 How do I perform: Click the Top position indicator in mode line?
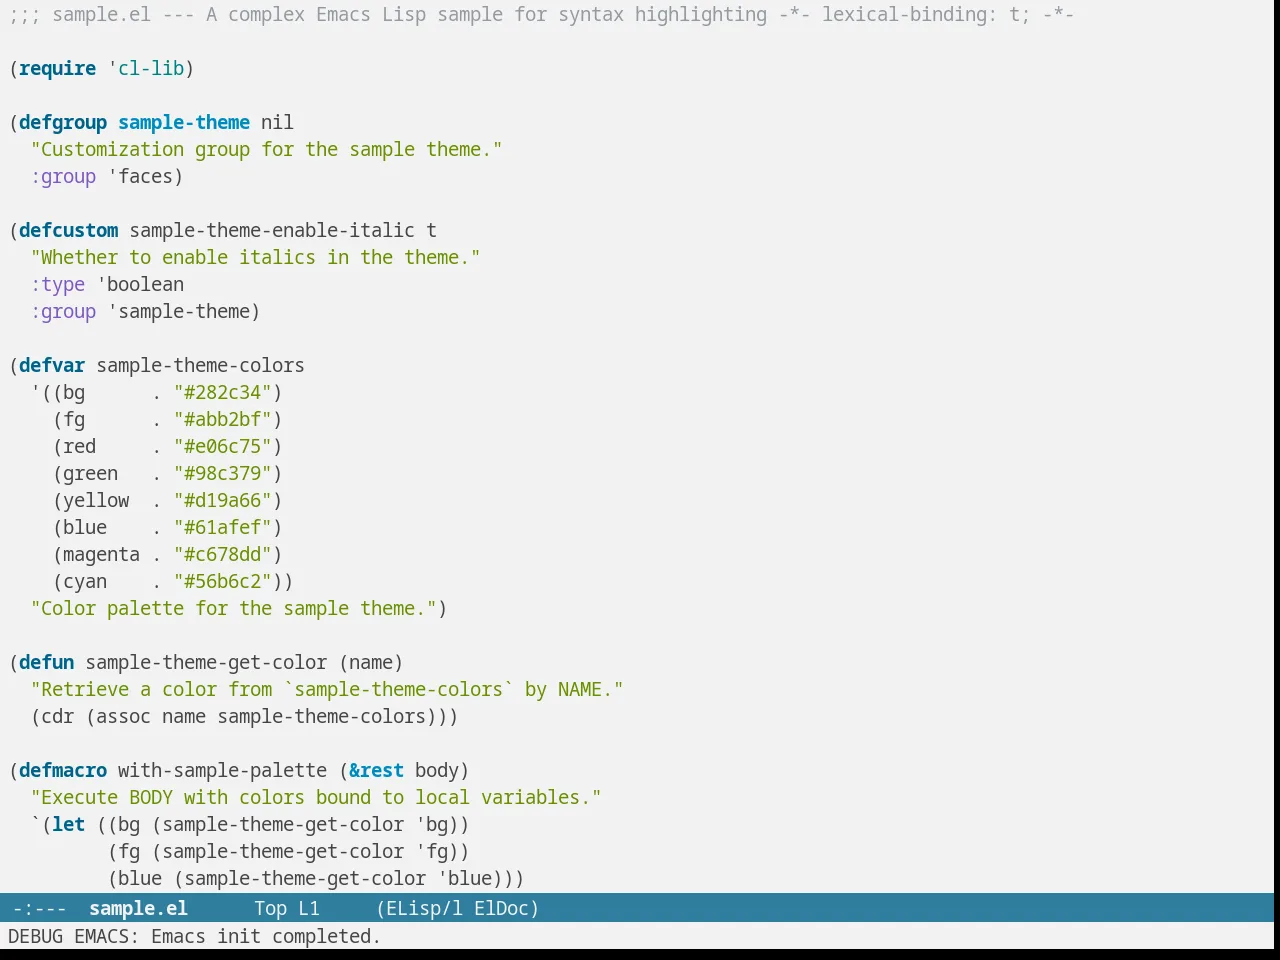(270, 908)
